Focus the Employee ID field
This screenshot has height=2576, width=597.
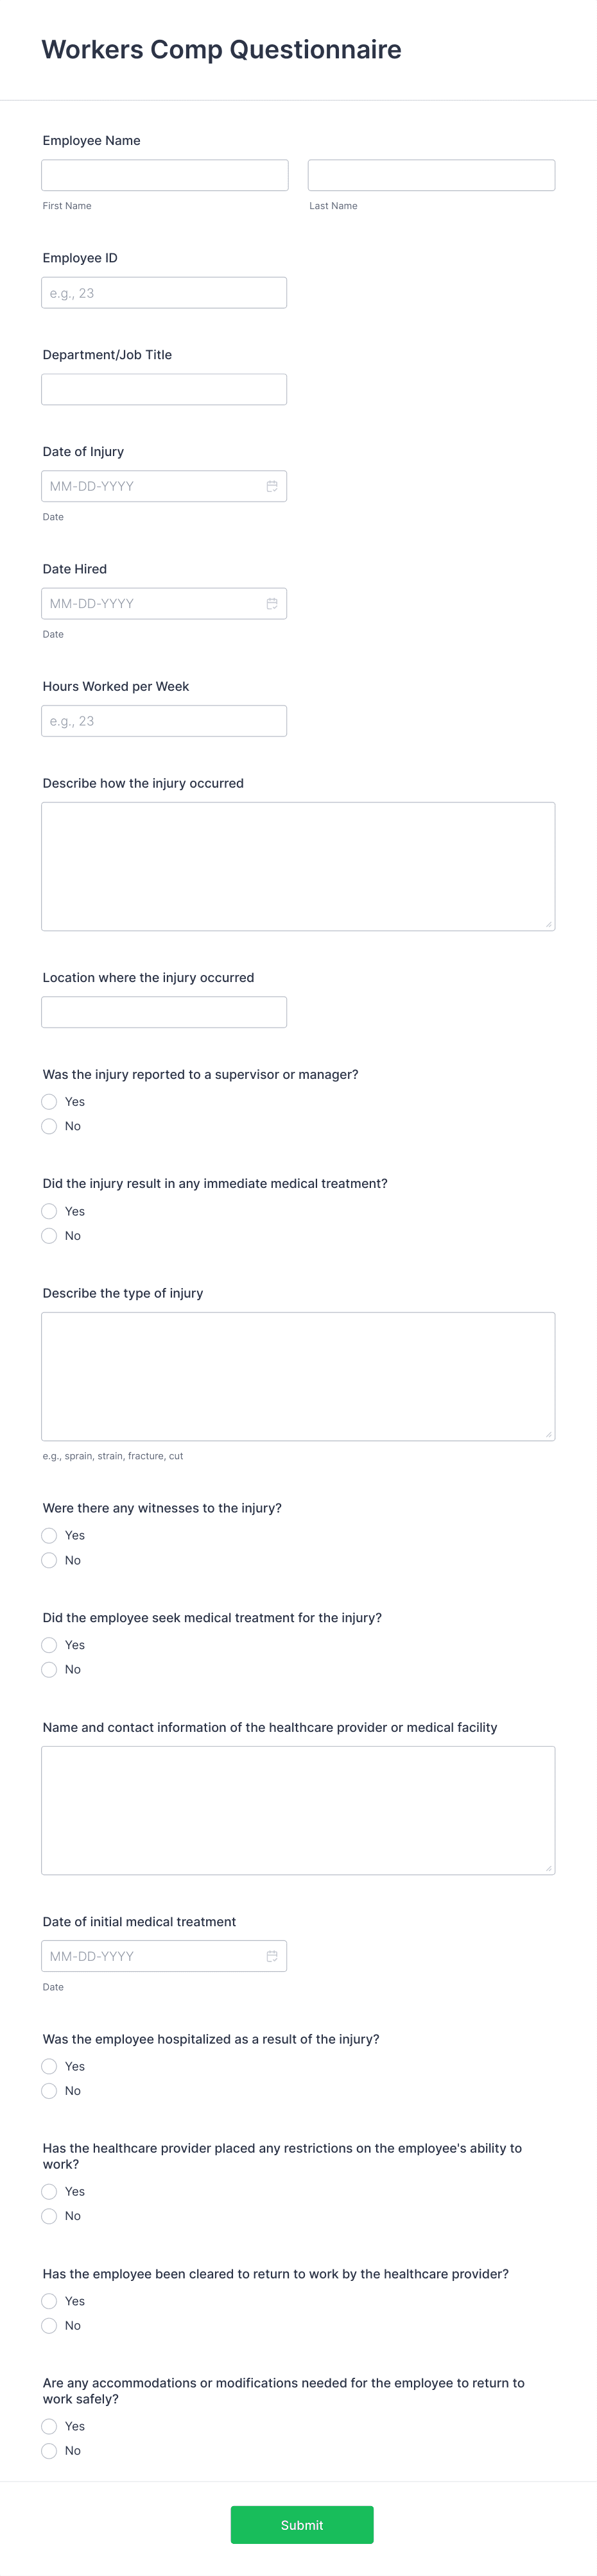click(x=164, y=292)
